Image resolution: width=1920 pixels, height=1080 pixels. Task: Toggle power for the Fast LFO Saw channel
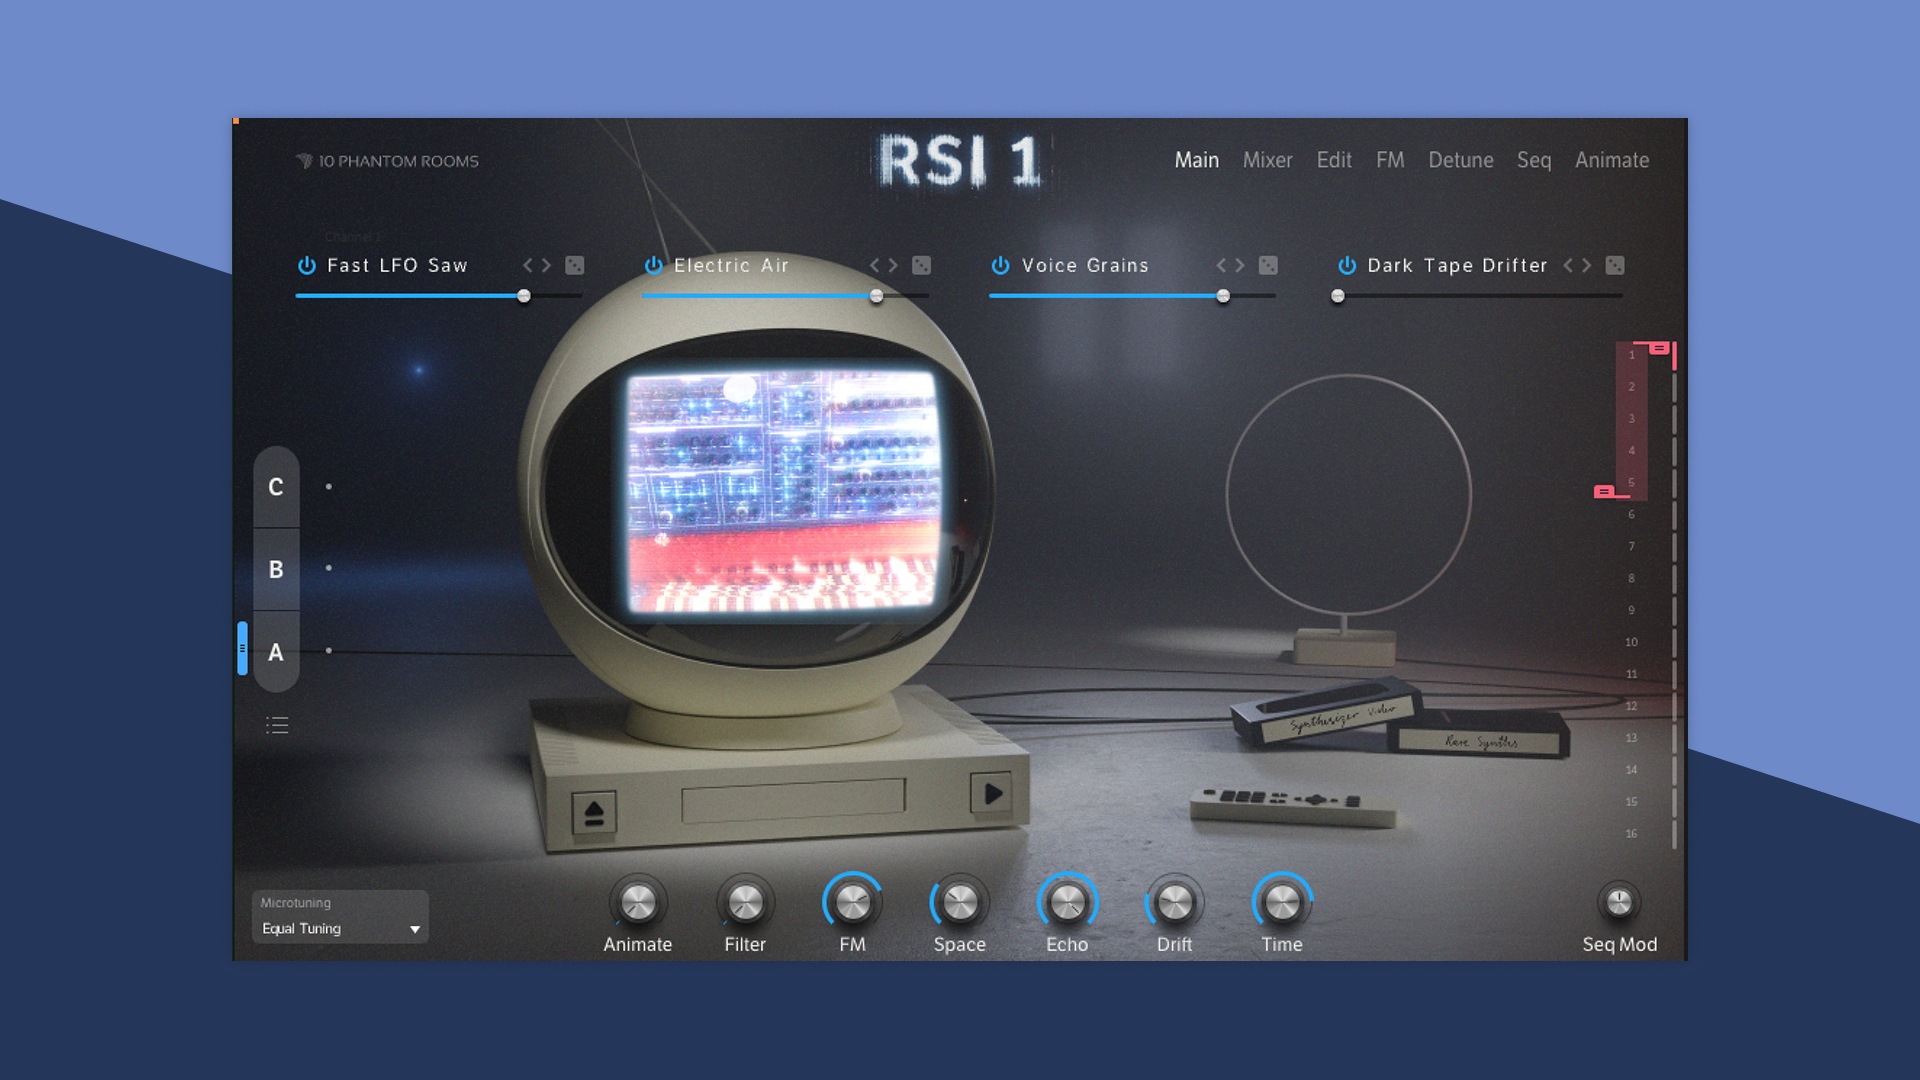point(306,265)
